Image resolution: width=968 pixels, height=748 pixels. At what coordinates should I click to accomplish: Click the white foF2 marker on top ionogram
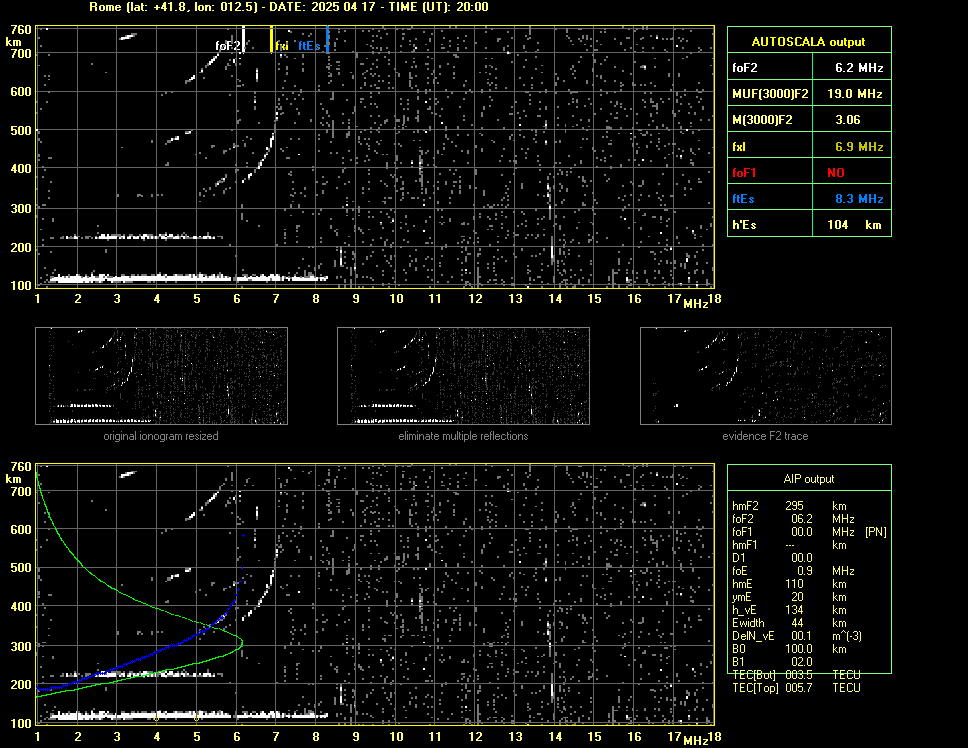pos(243,39)
